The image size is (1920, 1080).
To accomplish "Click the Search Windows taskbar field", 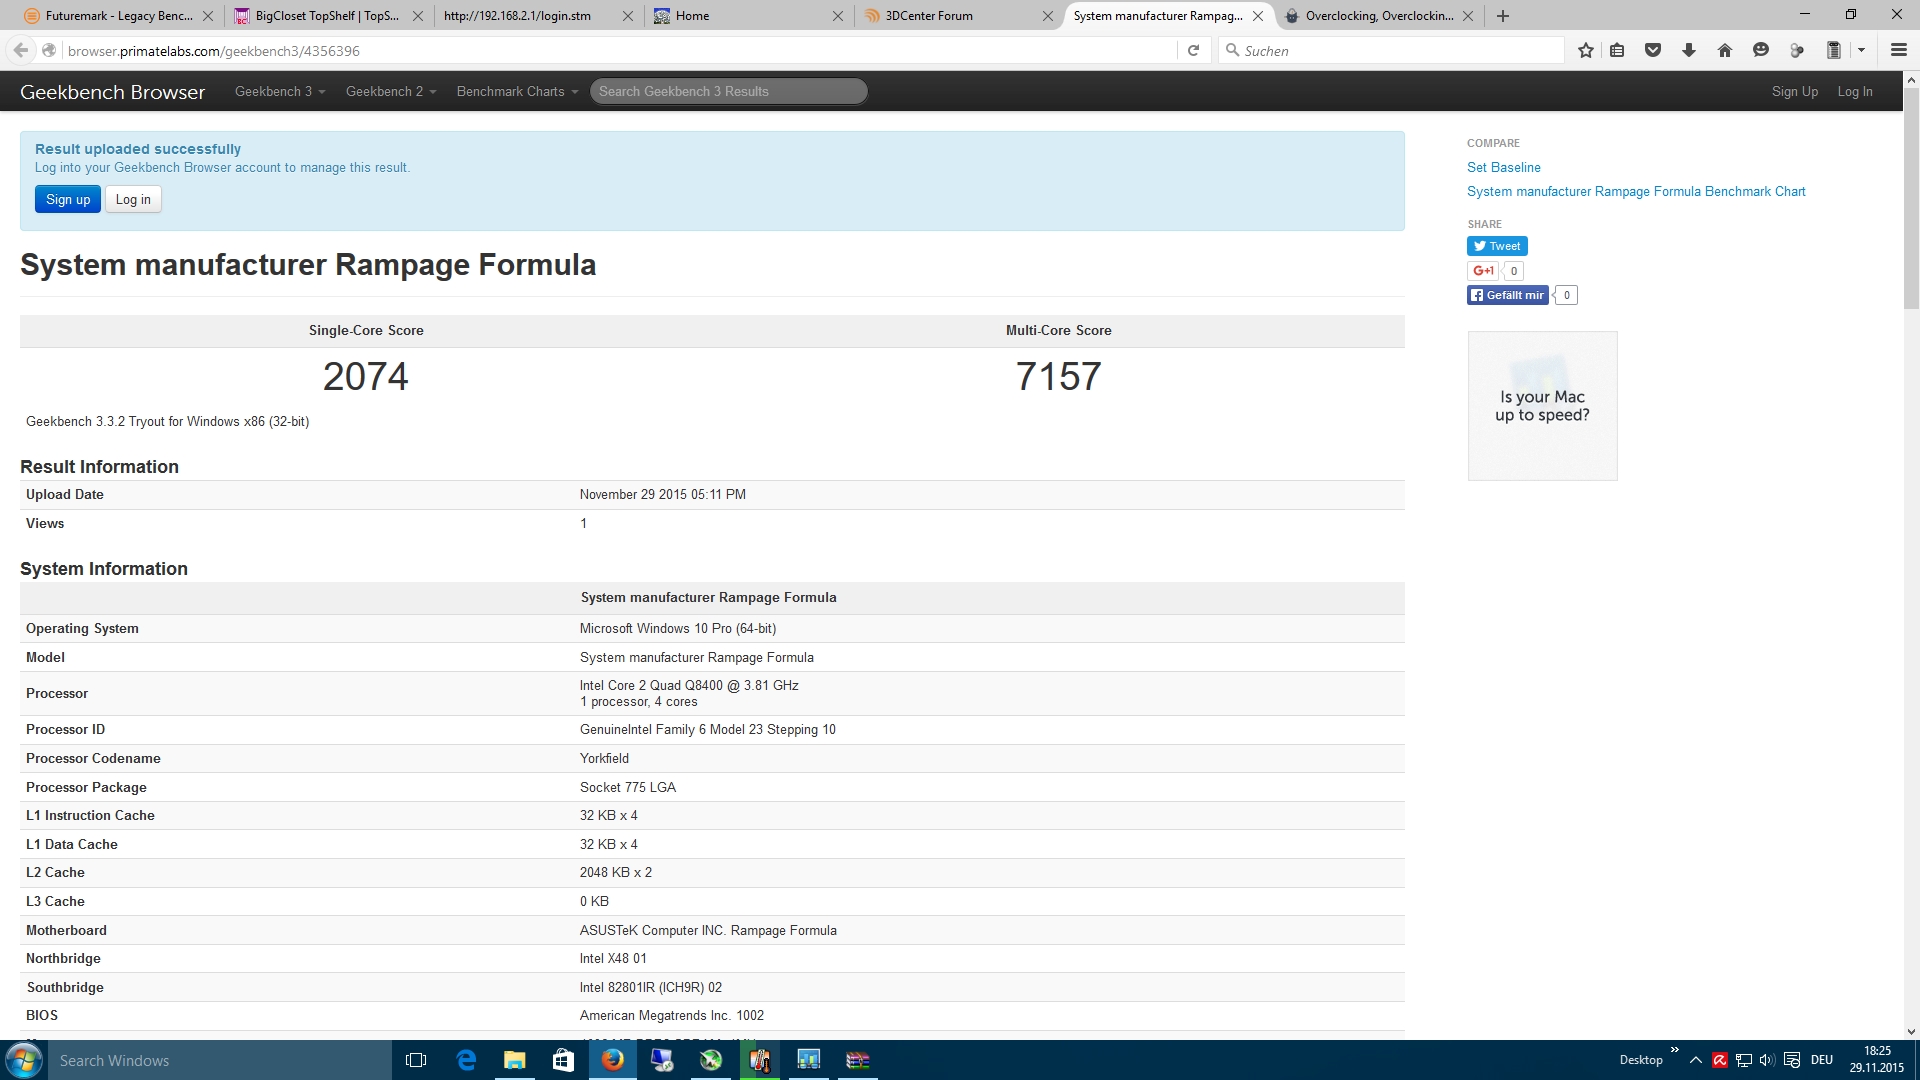I will pos(220,1060).
